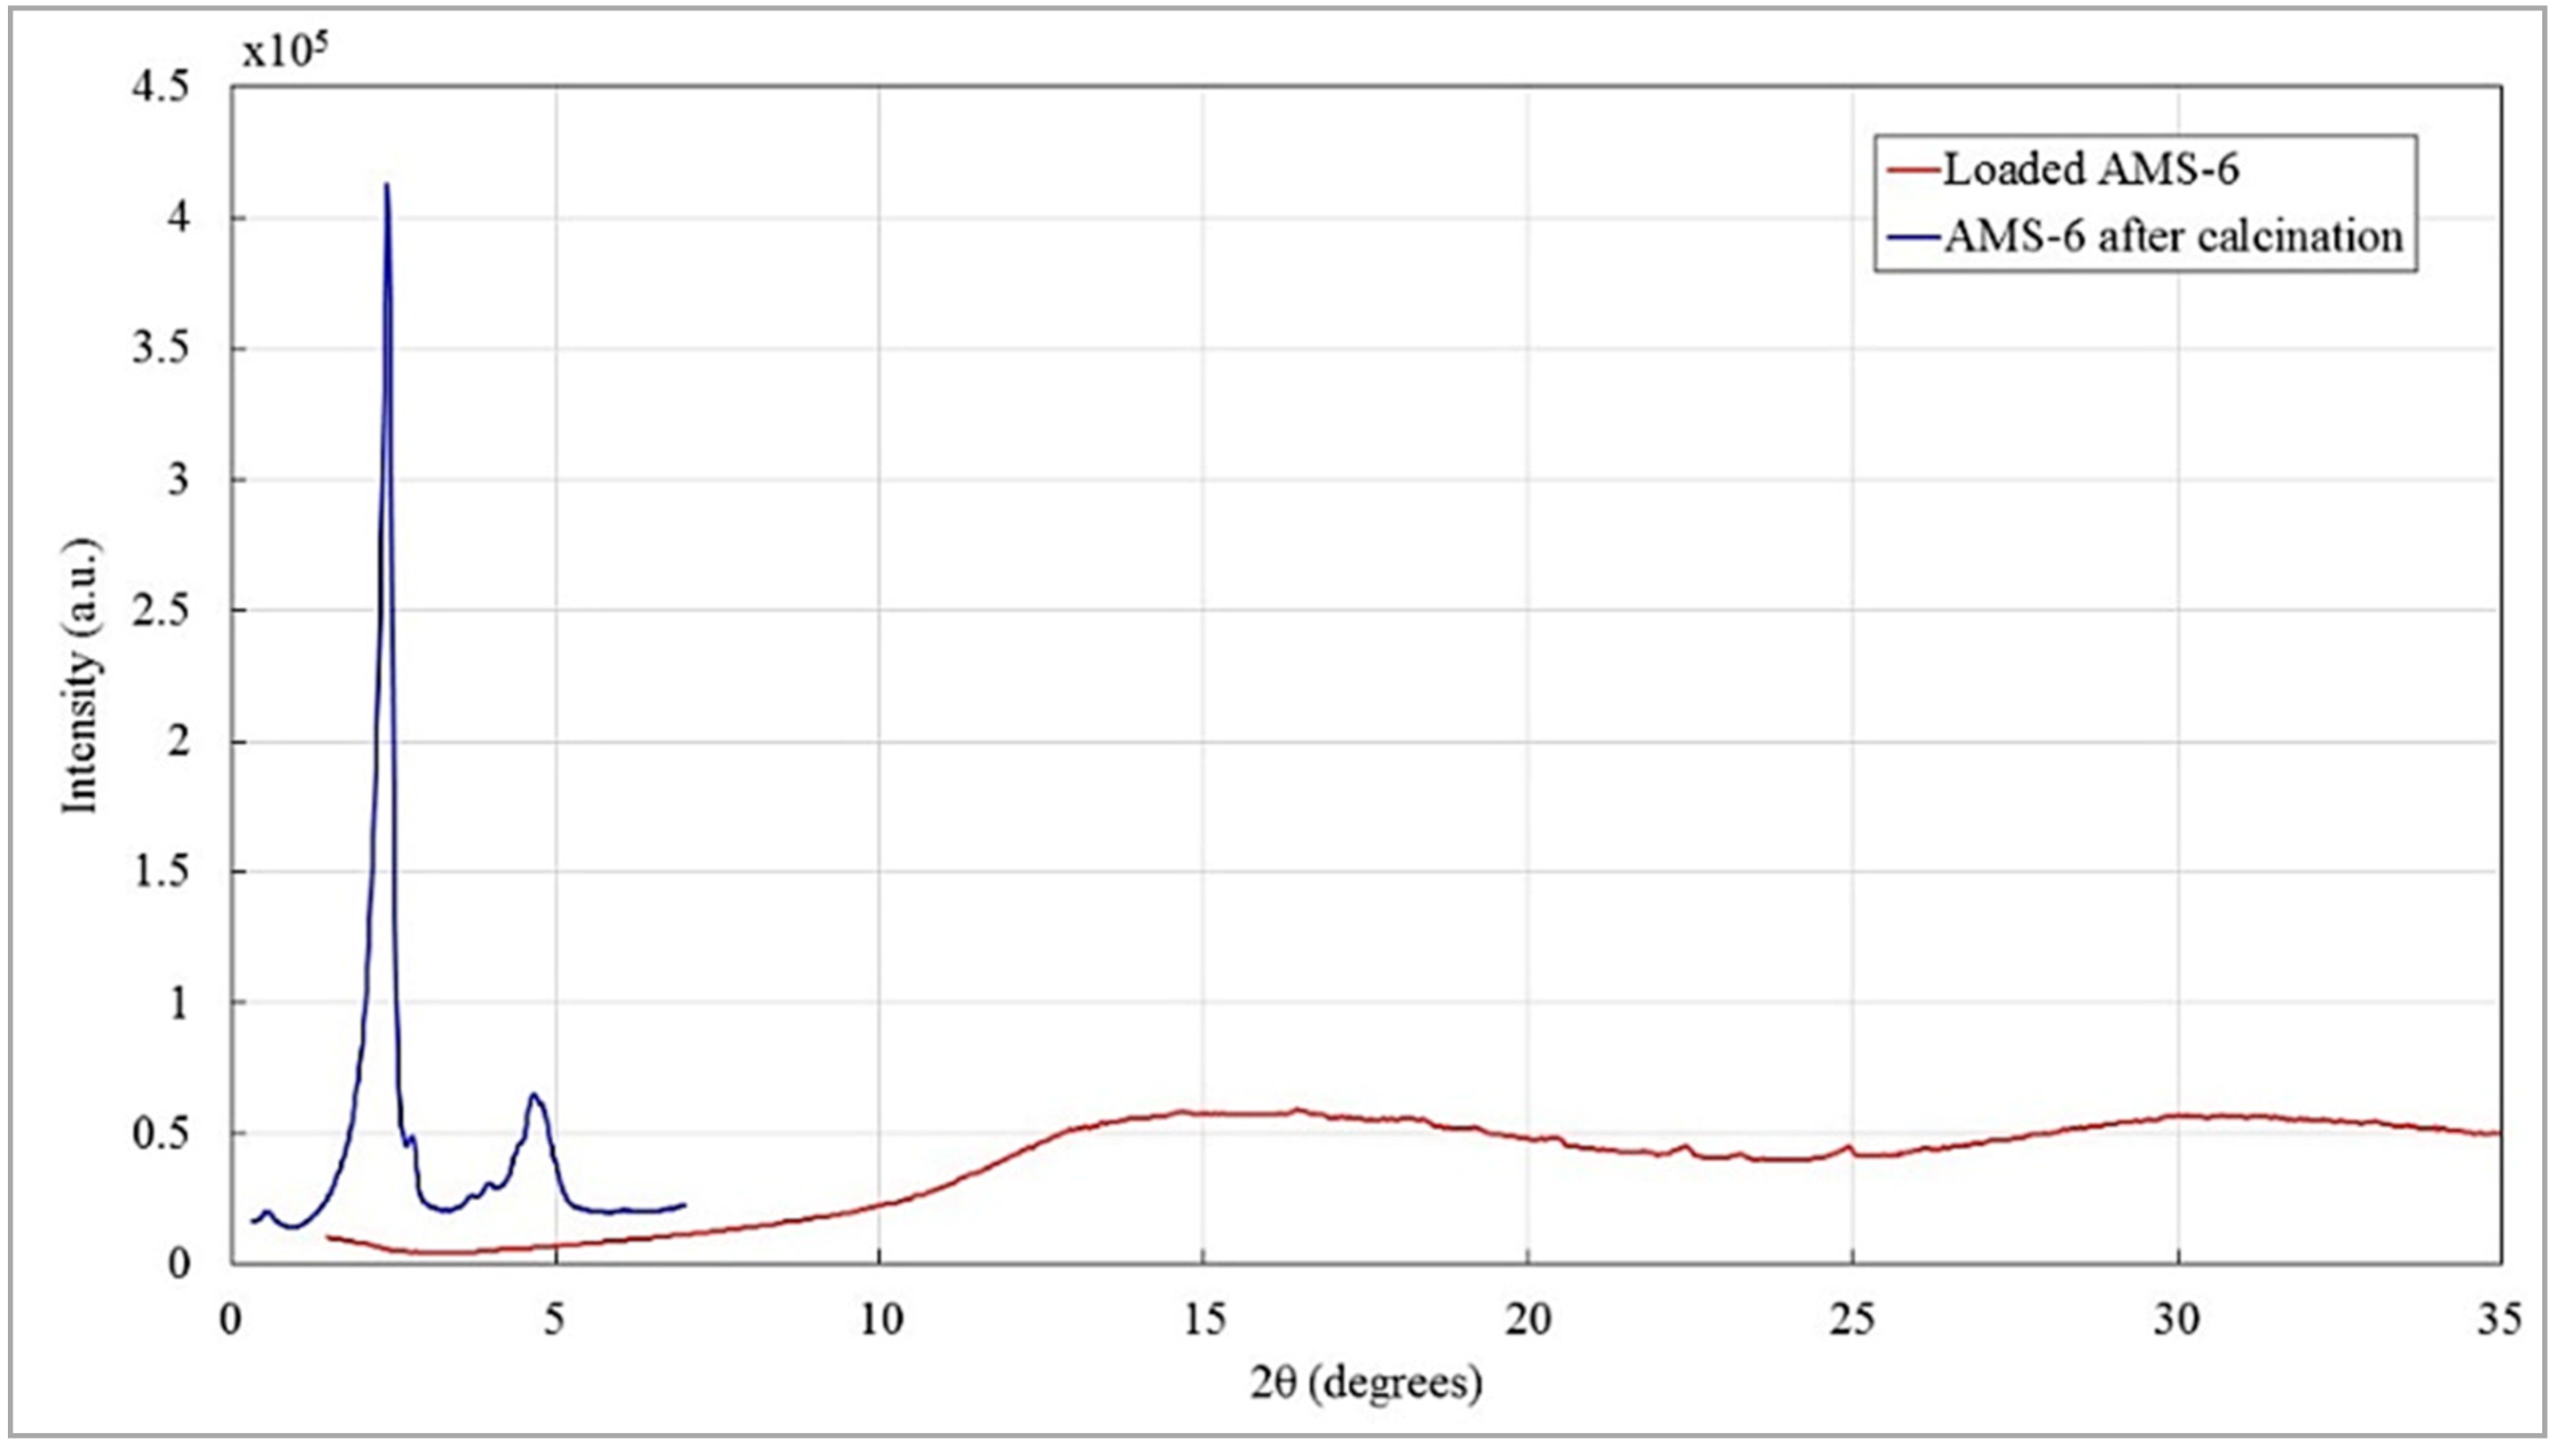
Task: Click the blue line swatch in legend
Action: click(1913, 239)
